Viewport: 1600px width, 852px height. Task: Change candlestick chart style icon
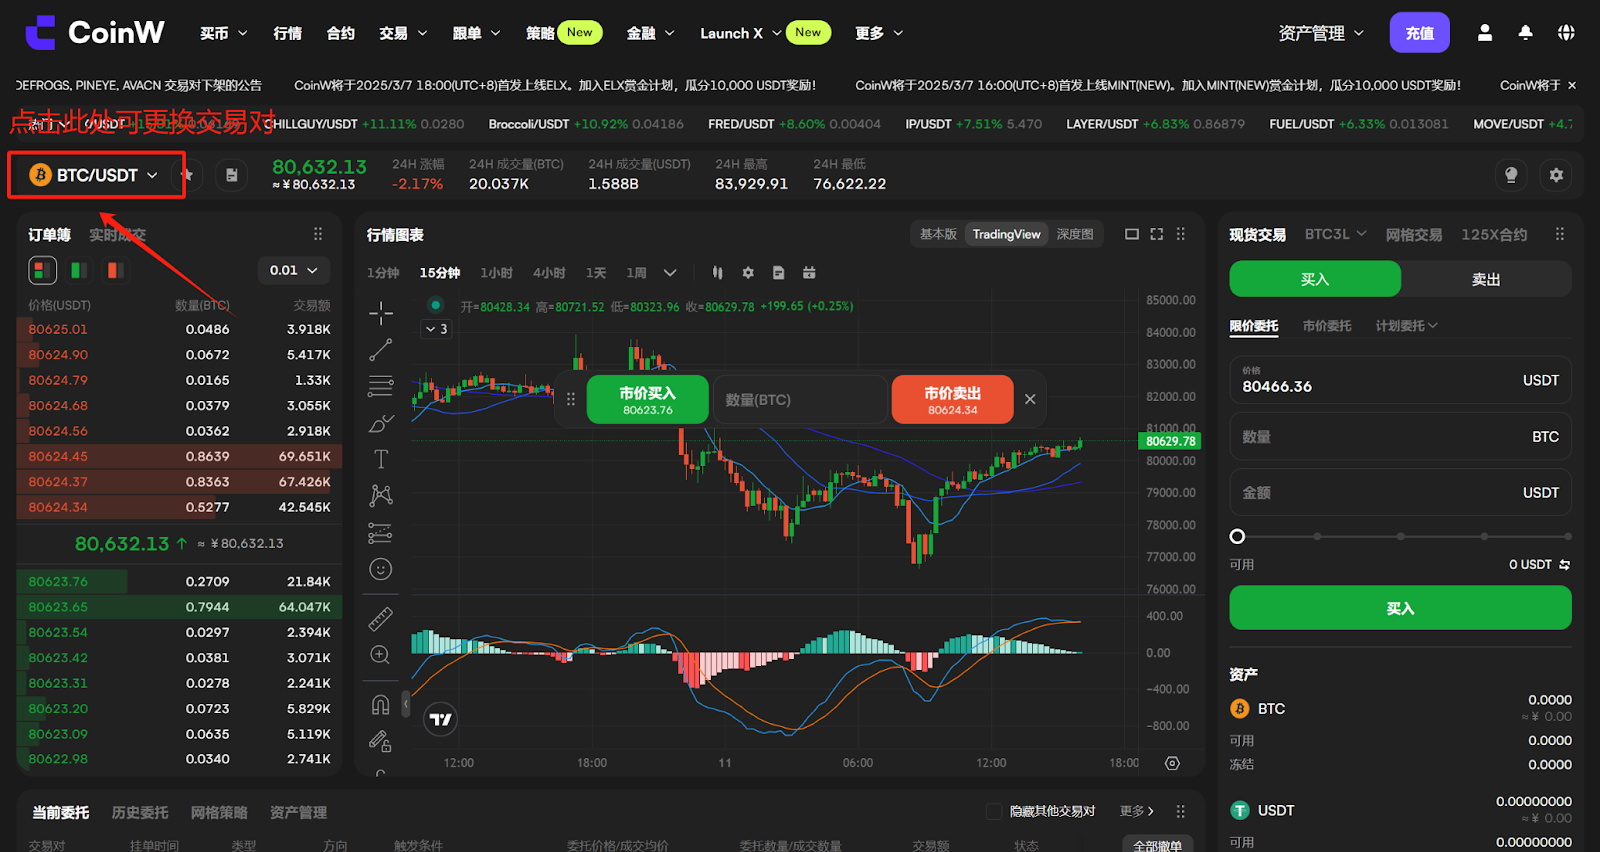tap(717, 273)
